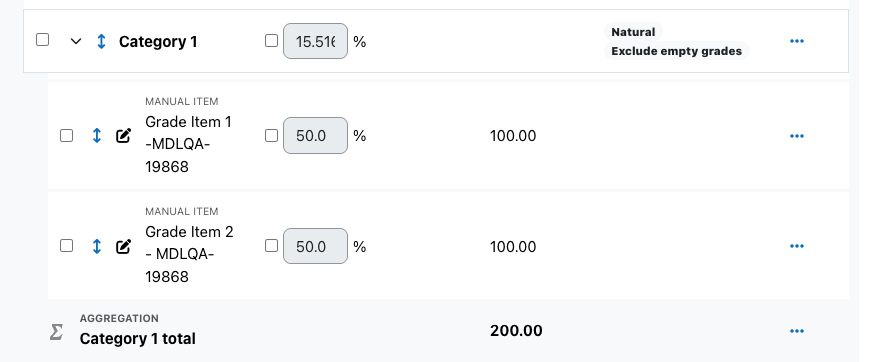Viewport: 873px width, 362px height.
Task: Click the move icon for Grade Item 1
Action: (x=96, y=136)
